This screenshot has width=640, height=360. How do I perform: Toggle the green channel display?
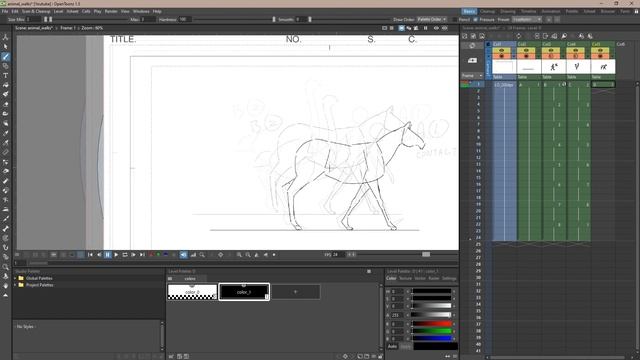click(x=159, y=255)
